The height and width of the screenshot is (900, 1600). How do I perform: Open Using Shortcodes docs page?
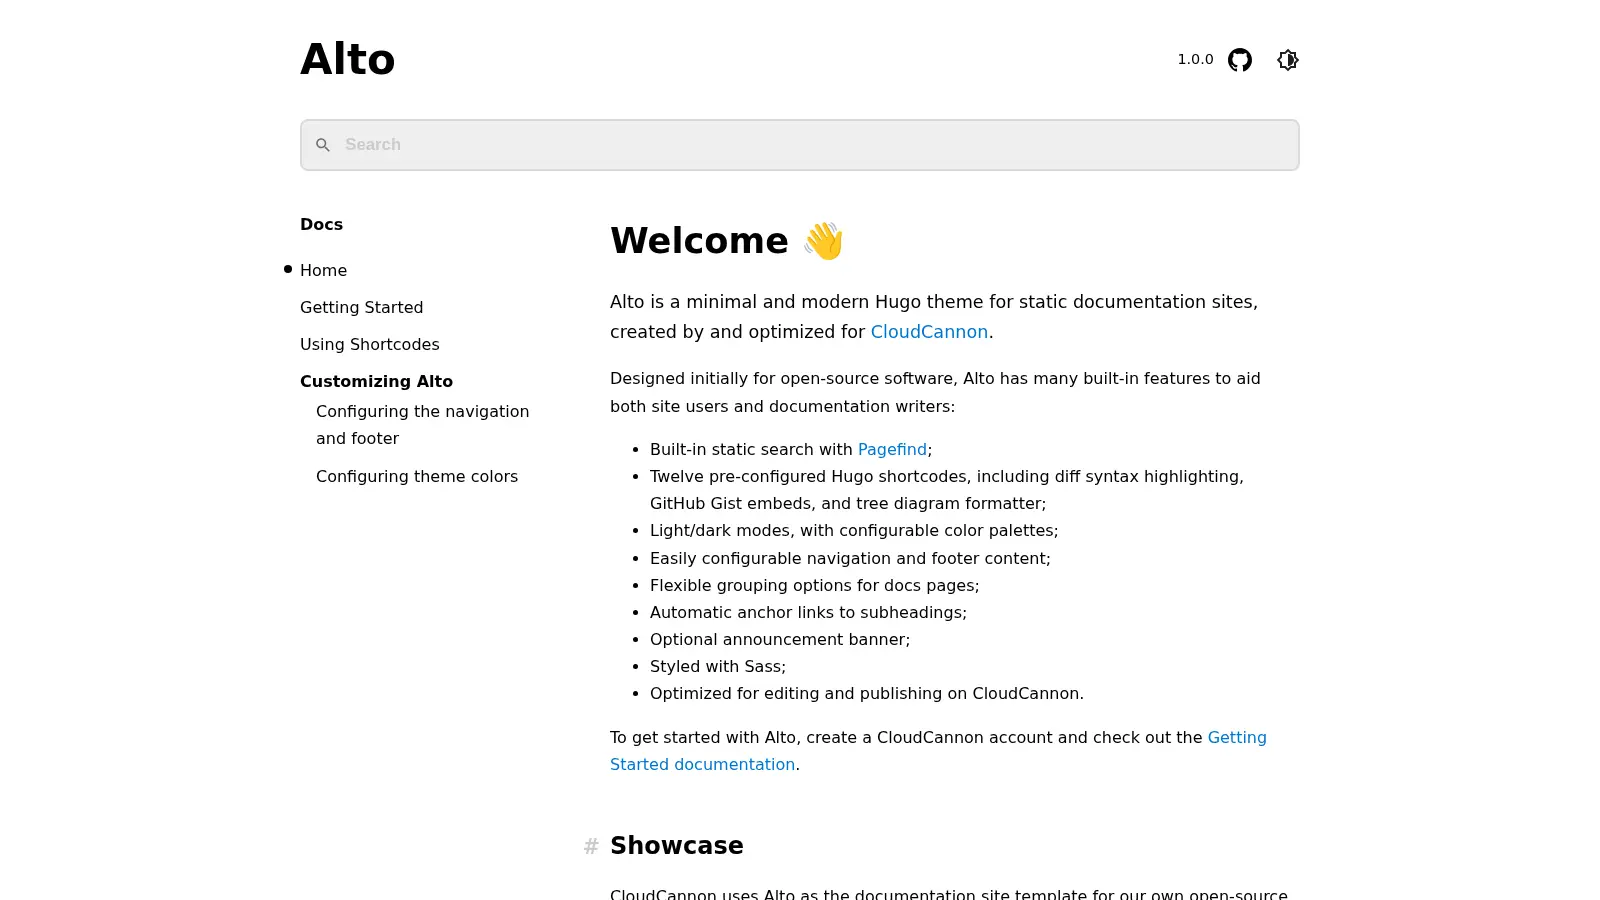(369, 344)
